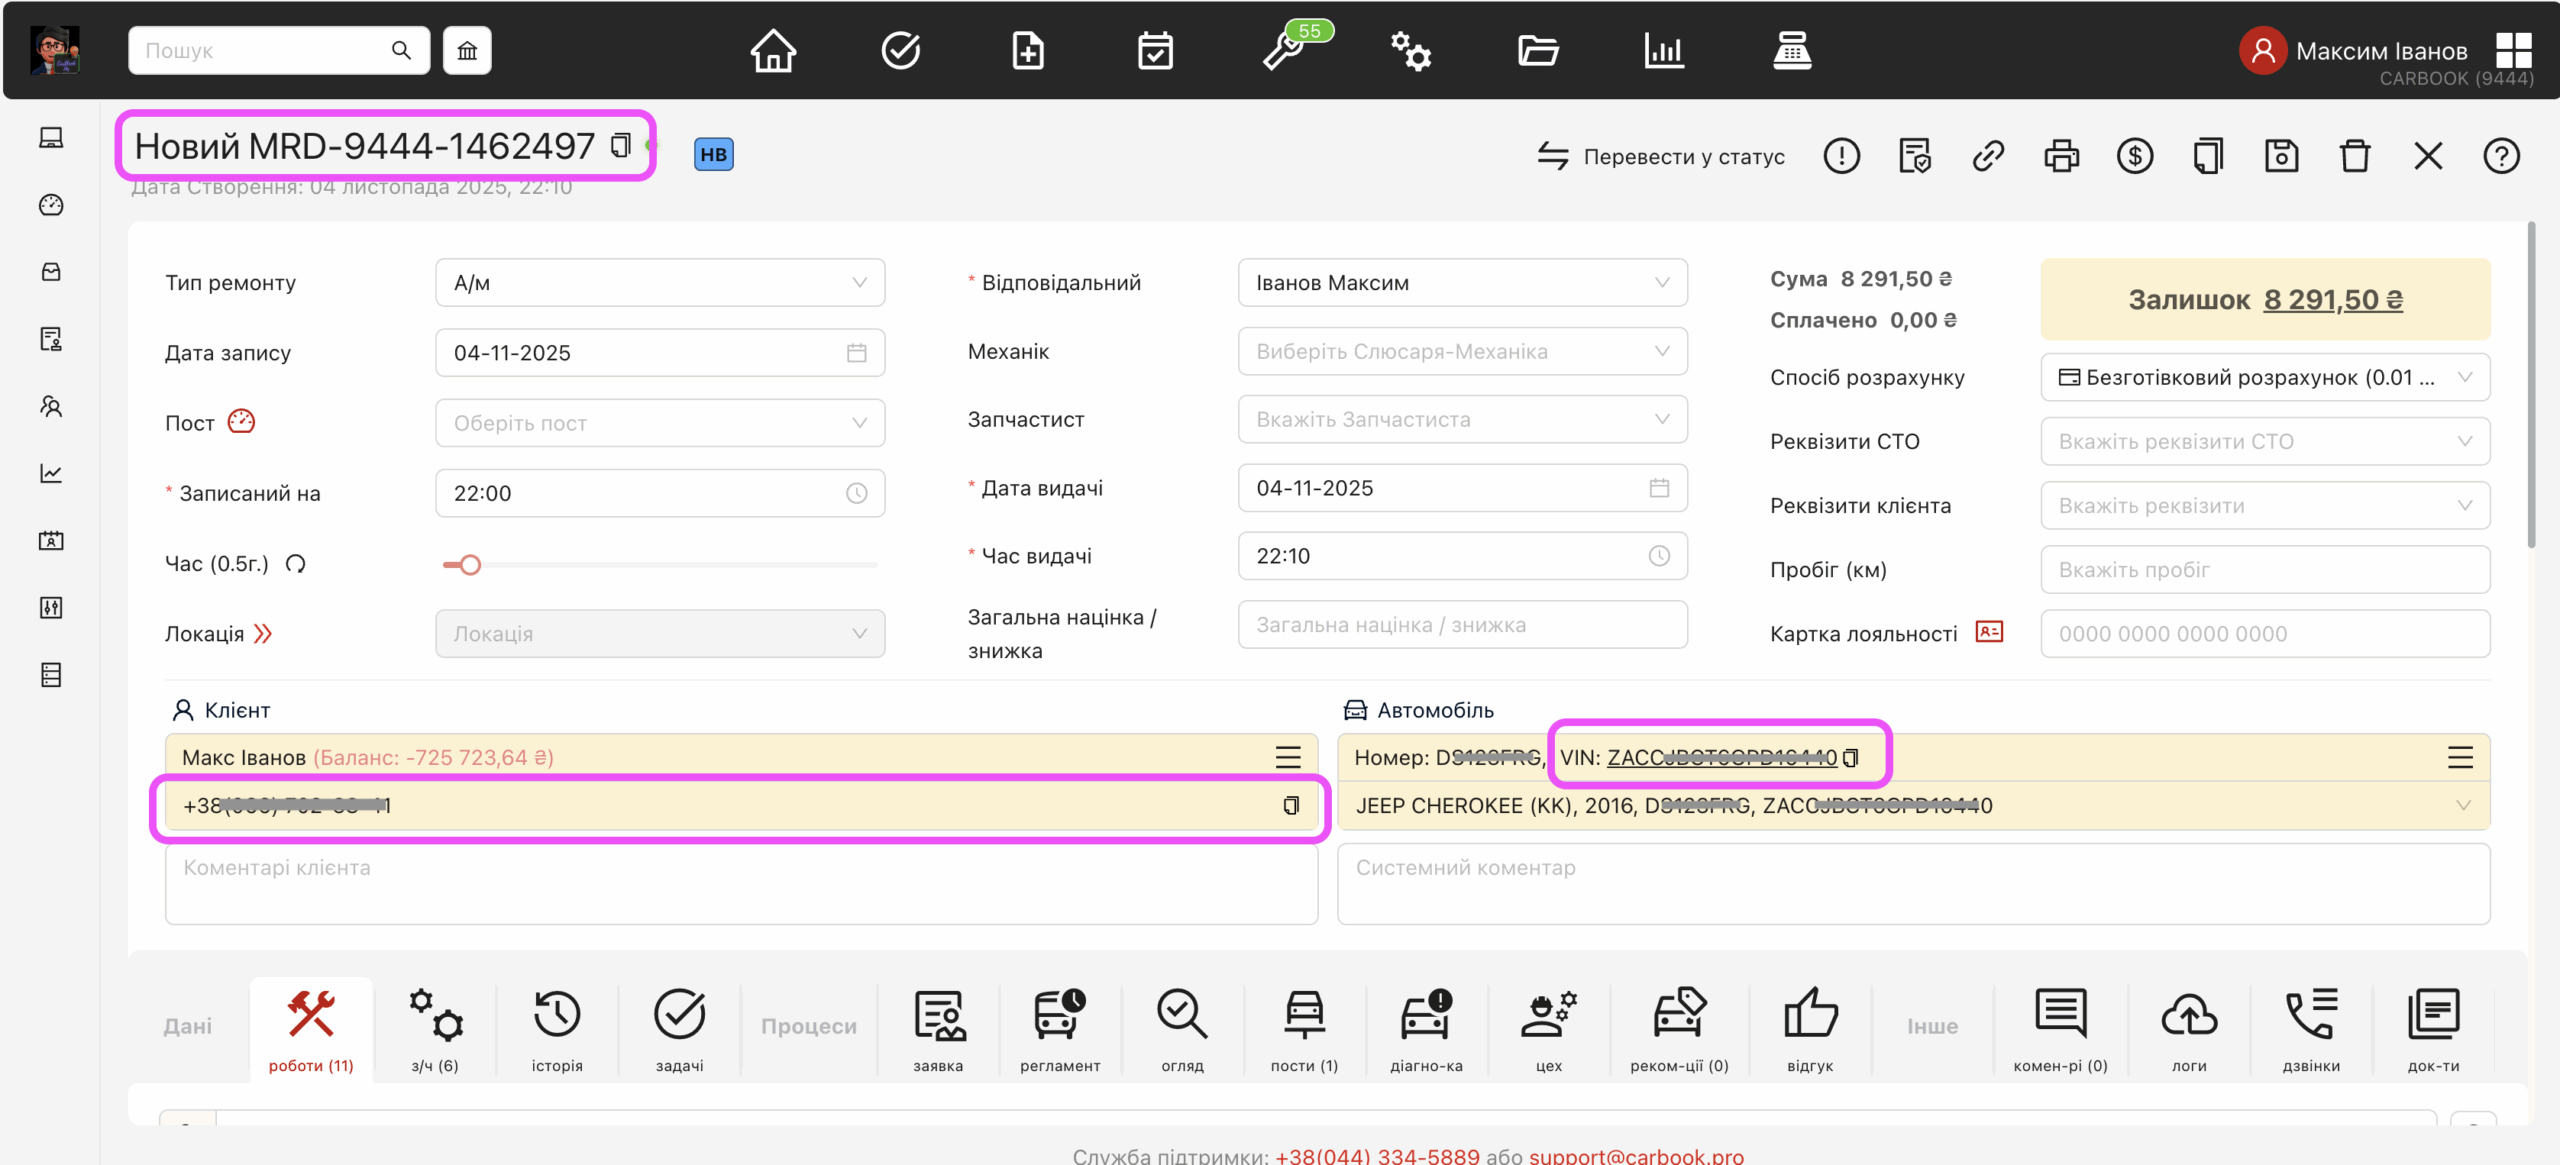Click the Перевести у статус button
The height and width of the screenshot is (1165, 2560).
[1662, 156]
